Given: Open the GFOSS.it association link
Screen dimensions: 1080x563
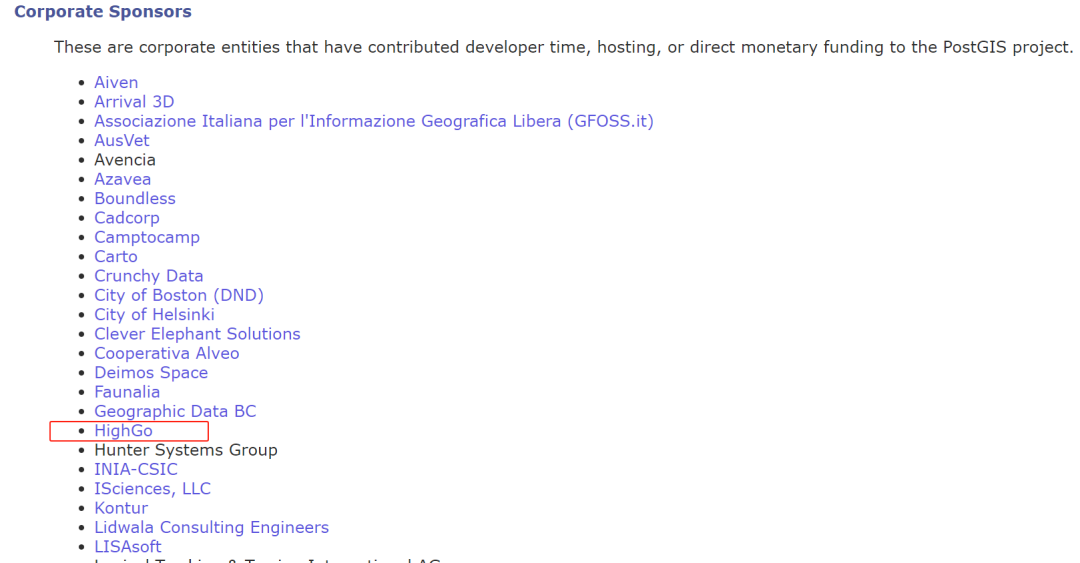Looking at the screenshot, I should pos(373,121).
